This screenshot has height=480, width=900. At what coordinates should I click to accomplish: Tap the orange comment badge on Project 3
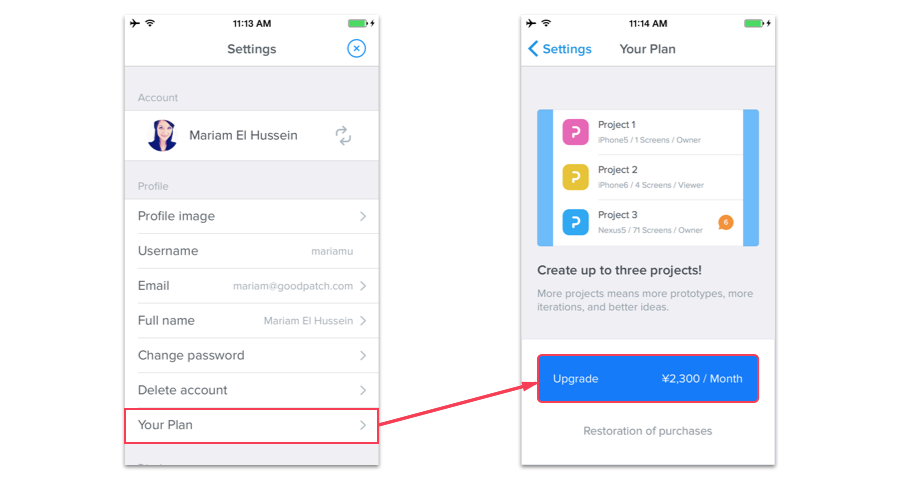click(726, 222)
